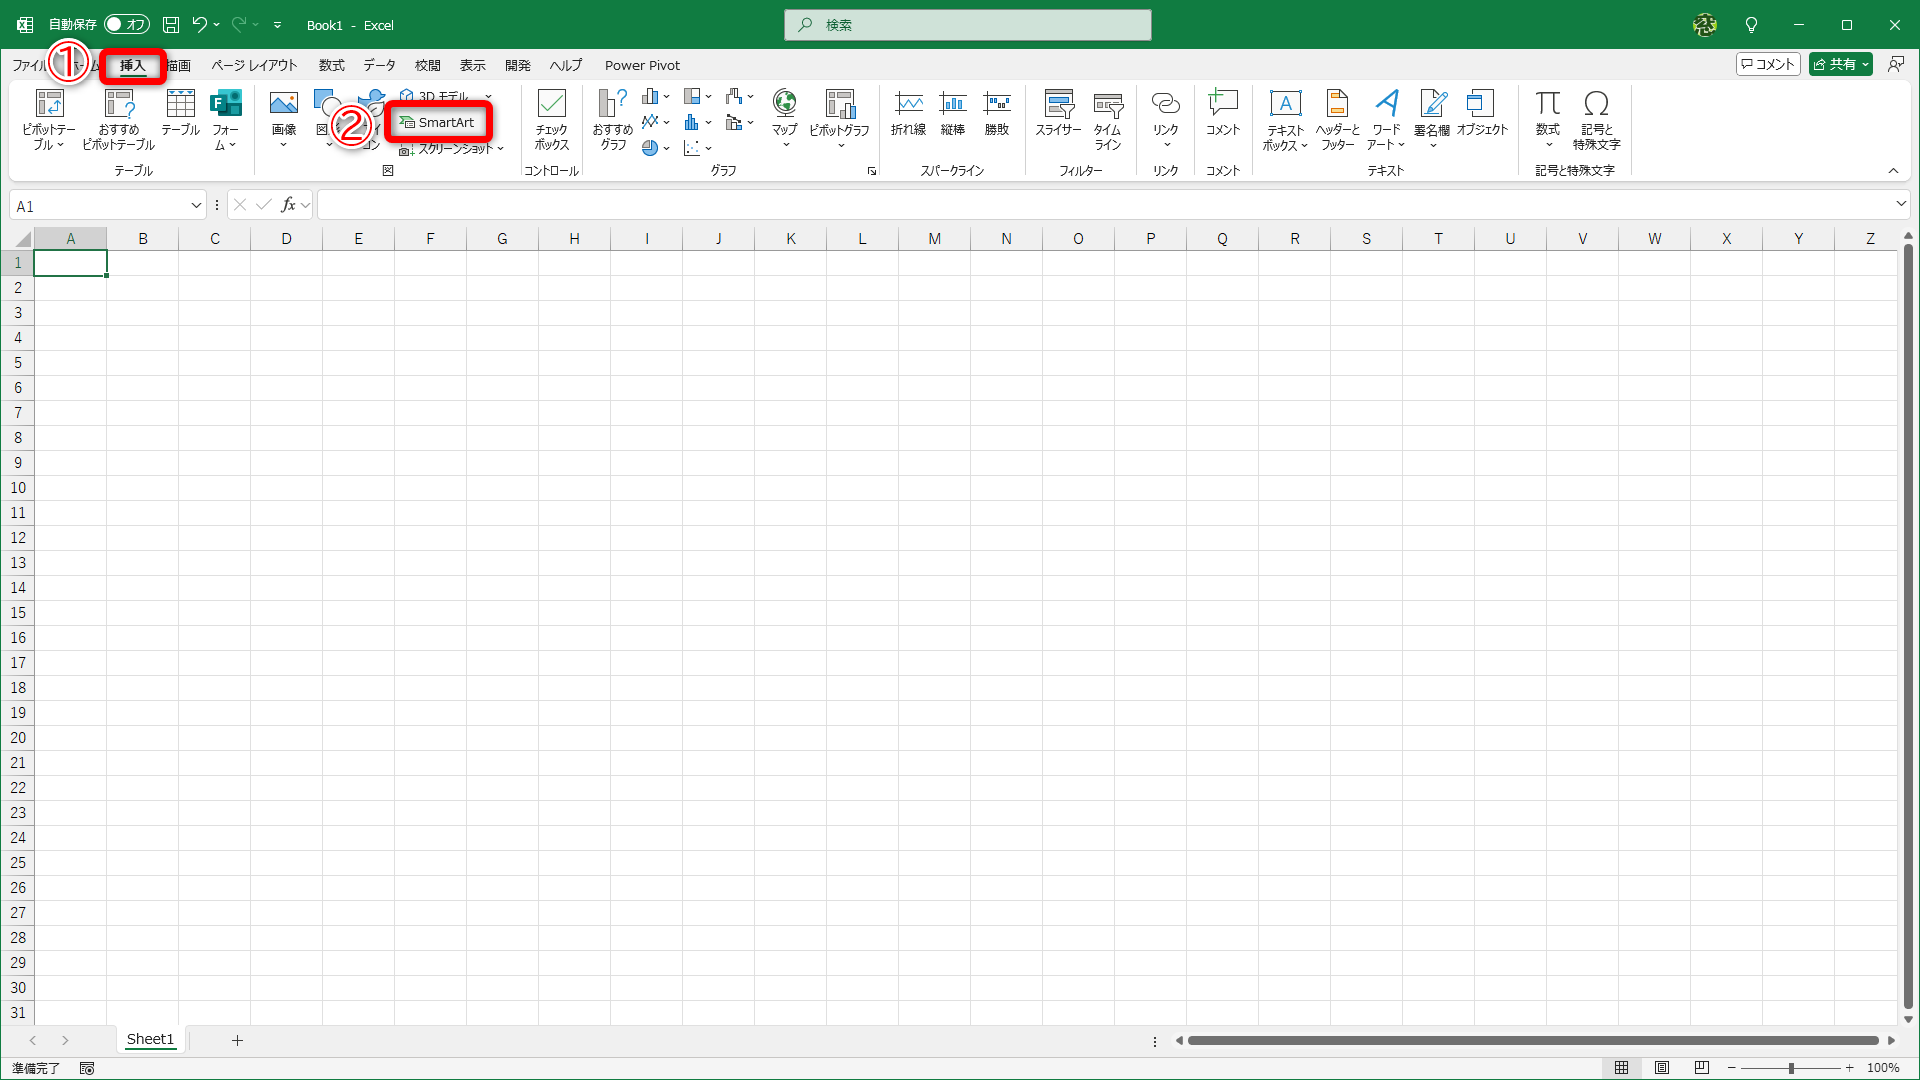Collapse the ribbon with the chevron

point(1893,171)
